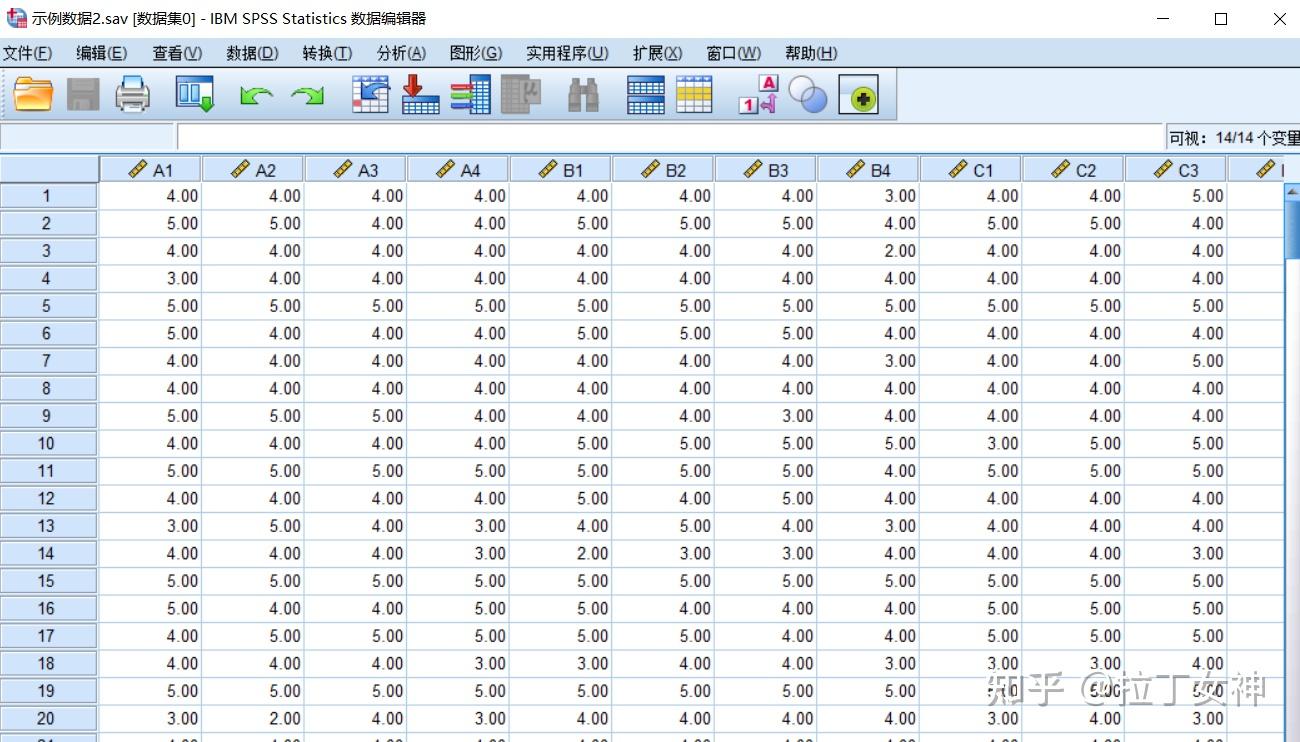Image resolution: width=1300 pixels, height=742 pixels.
Task: Select the A3 column header
Action: click(356, 170)
